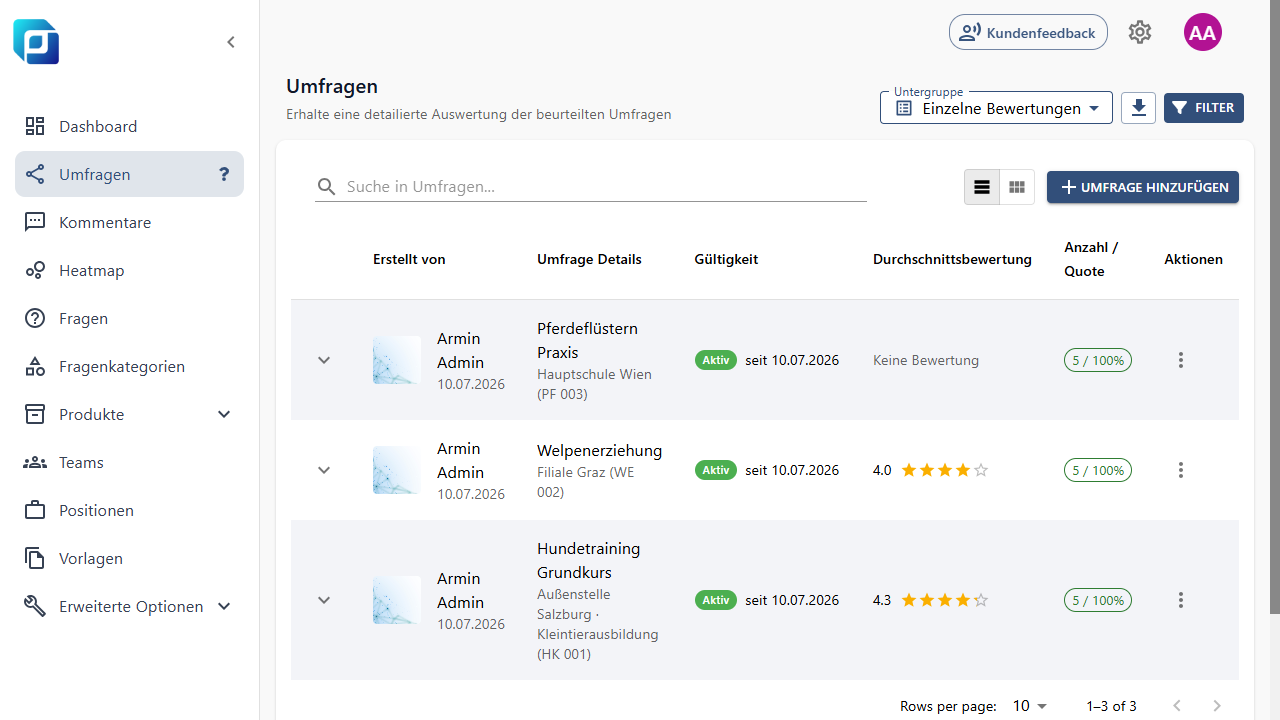Click the FILTER button

click(x=1204, y=108)
